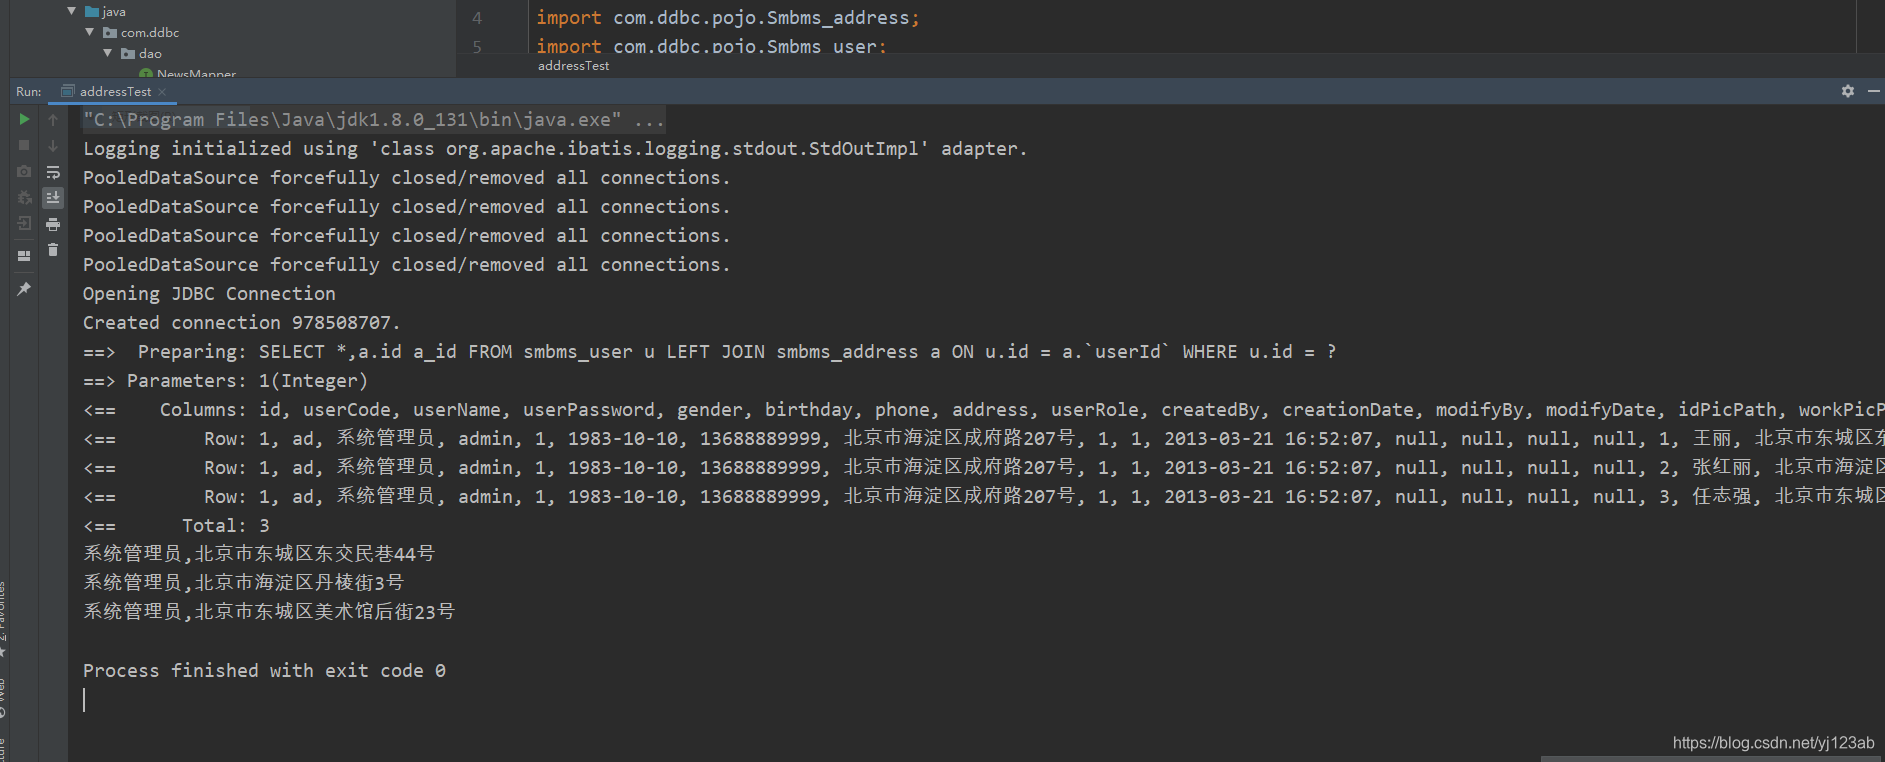
Task: Click the Stop process square icon
Action: pyautogui.click(x=24, y=145)
